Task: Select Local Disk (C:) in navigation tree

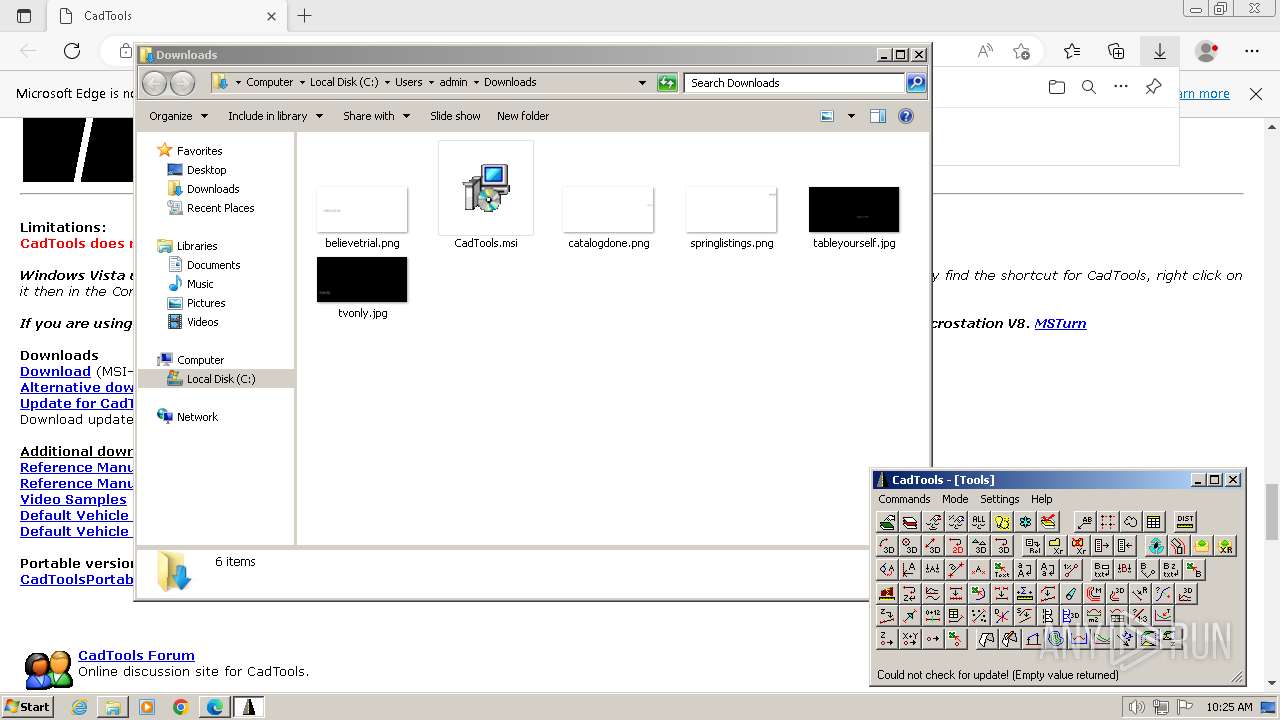Action: click(x=216, y=379)
